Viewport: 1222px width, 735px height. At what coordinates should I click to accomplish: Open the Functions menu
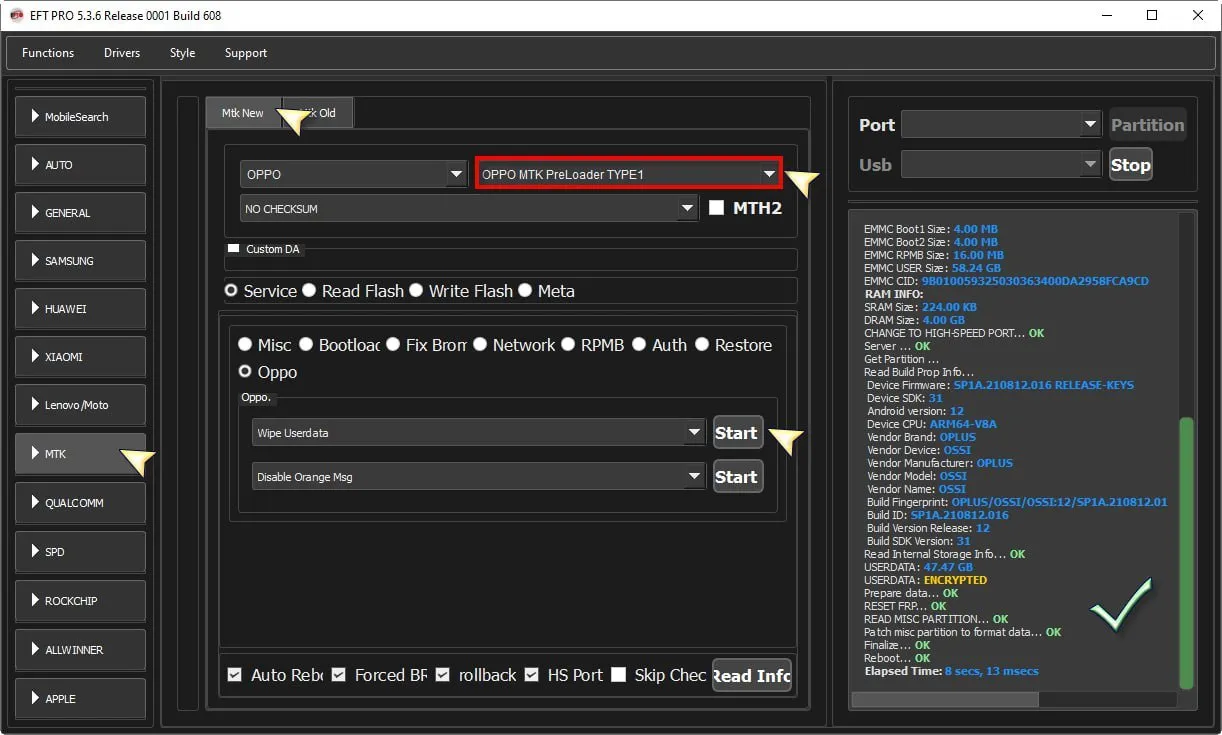(x=48, y=53)
